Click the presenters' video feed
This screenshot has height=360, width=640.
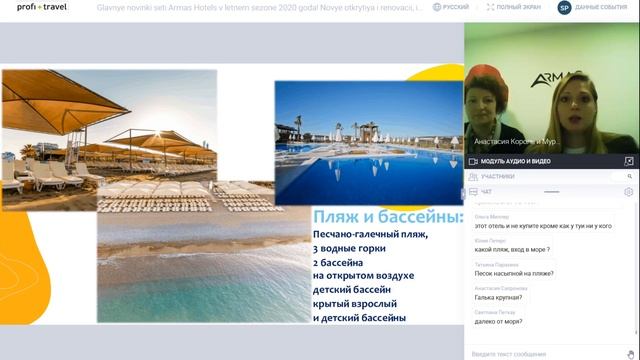[x=551, y=88]
